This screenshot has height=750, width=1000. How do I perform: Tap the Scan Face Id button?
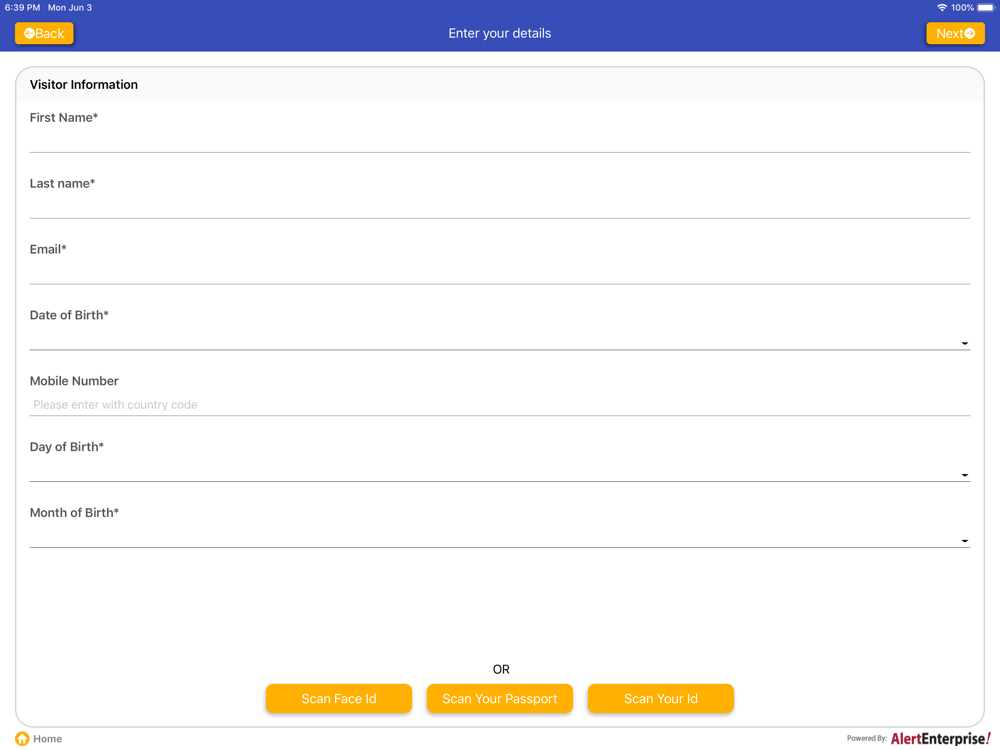(339, 698)
